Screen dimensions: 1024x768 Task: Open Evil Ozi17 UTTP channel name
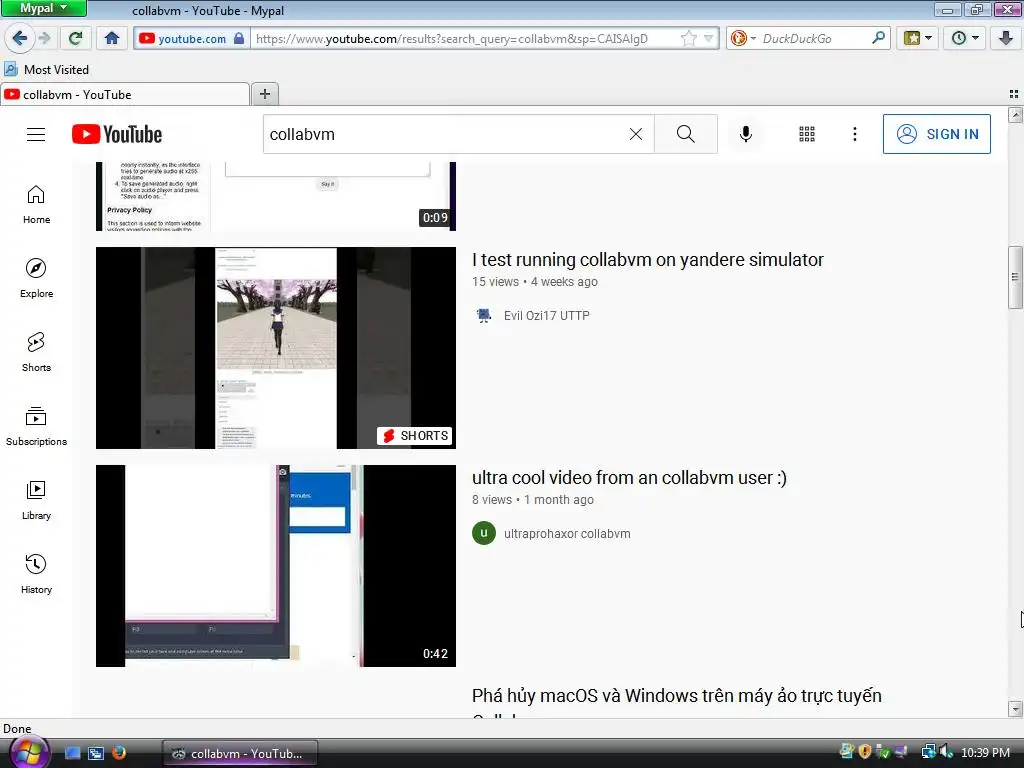(547, 315)
